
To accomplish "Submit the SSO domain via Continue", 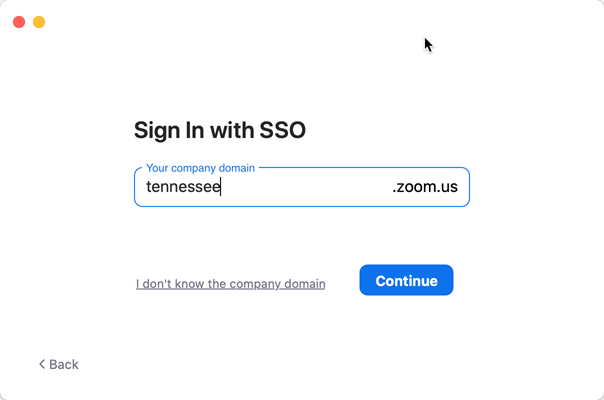I will pyautogui.click(x=406, y=280).
